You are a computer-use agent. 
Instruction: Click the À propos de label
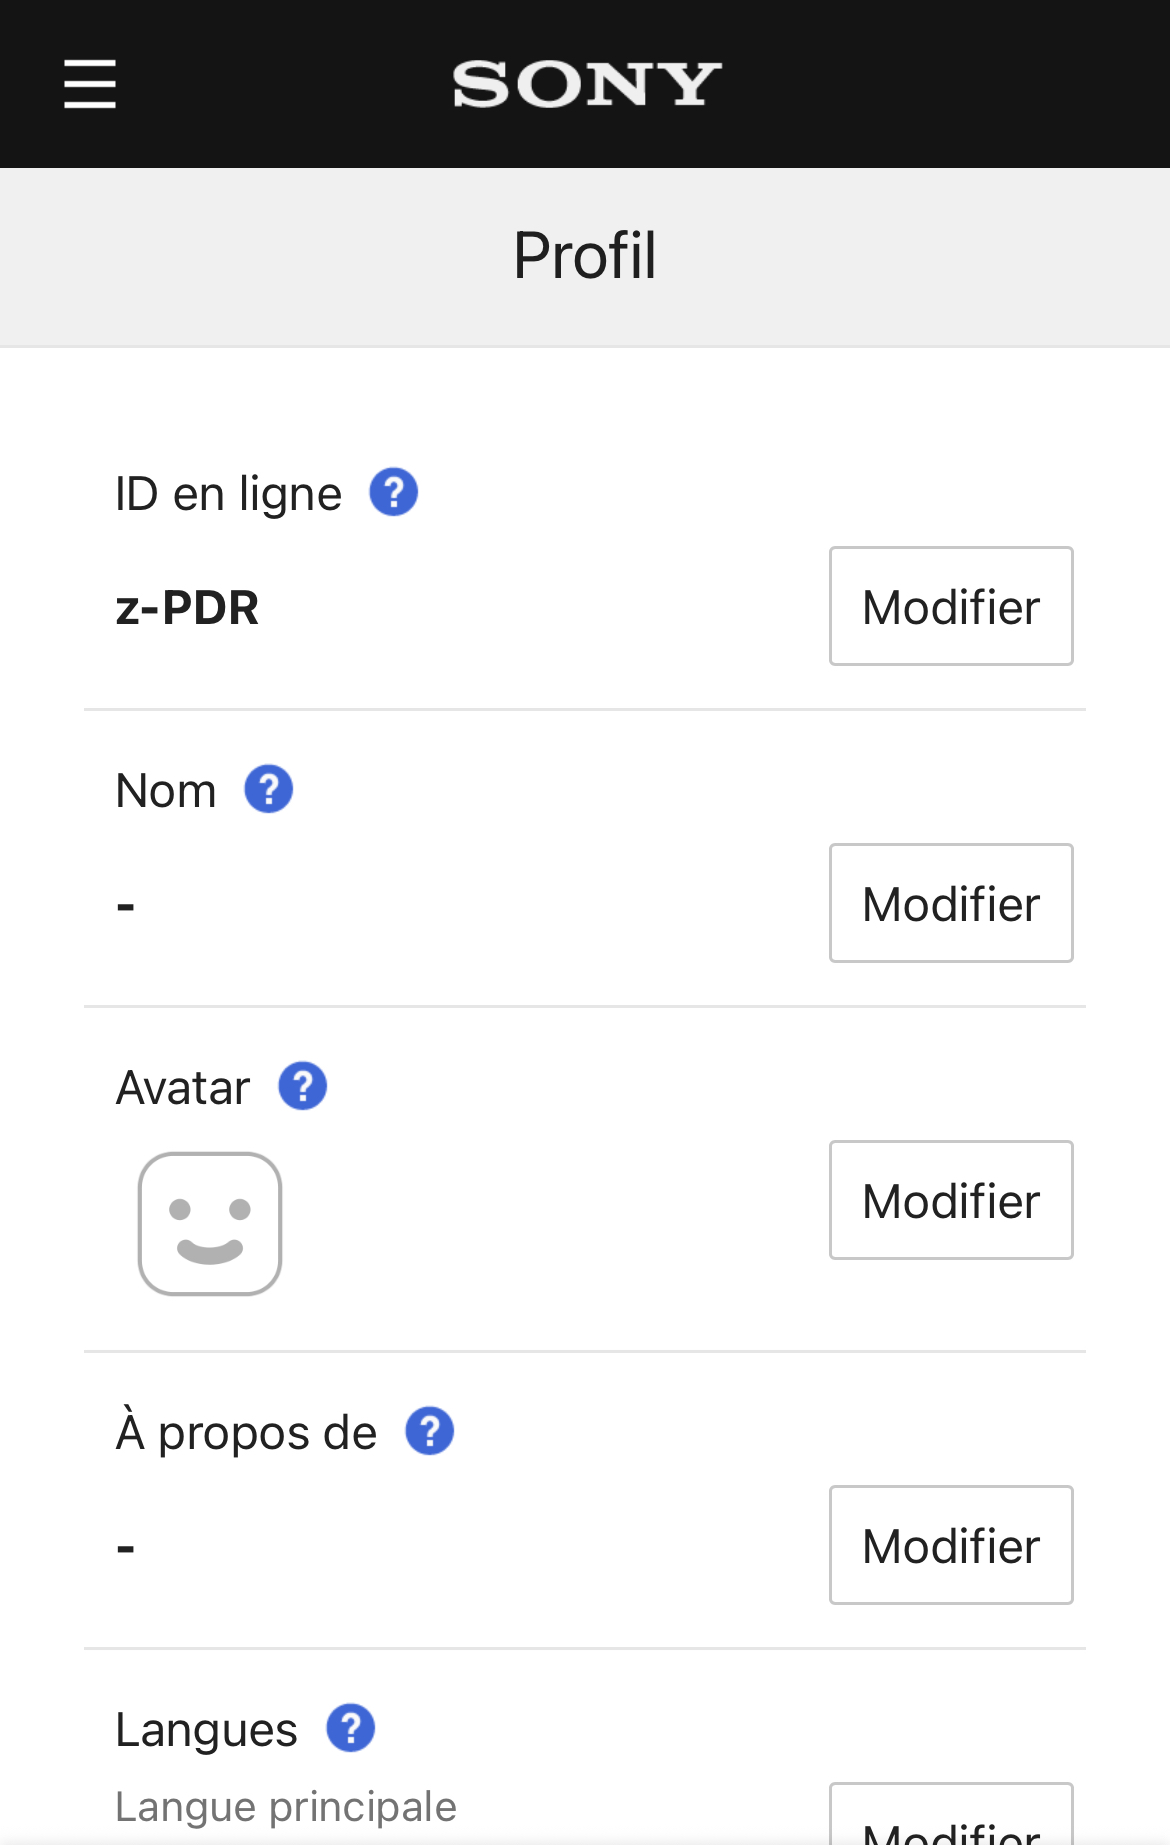pos(247,1433)
